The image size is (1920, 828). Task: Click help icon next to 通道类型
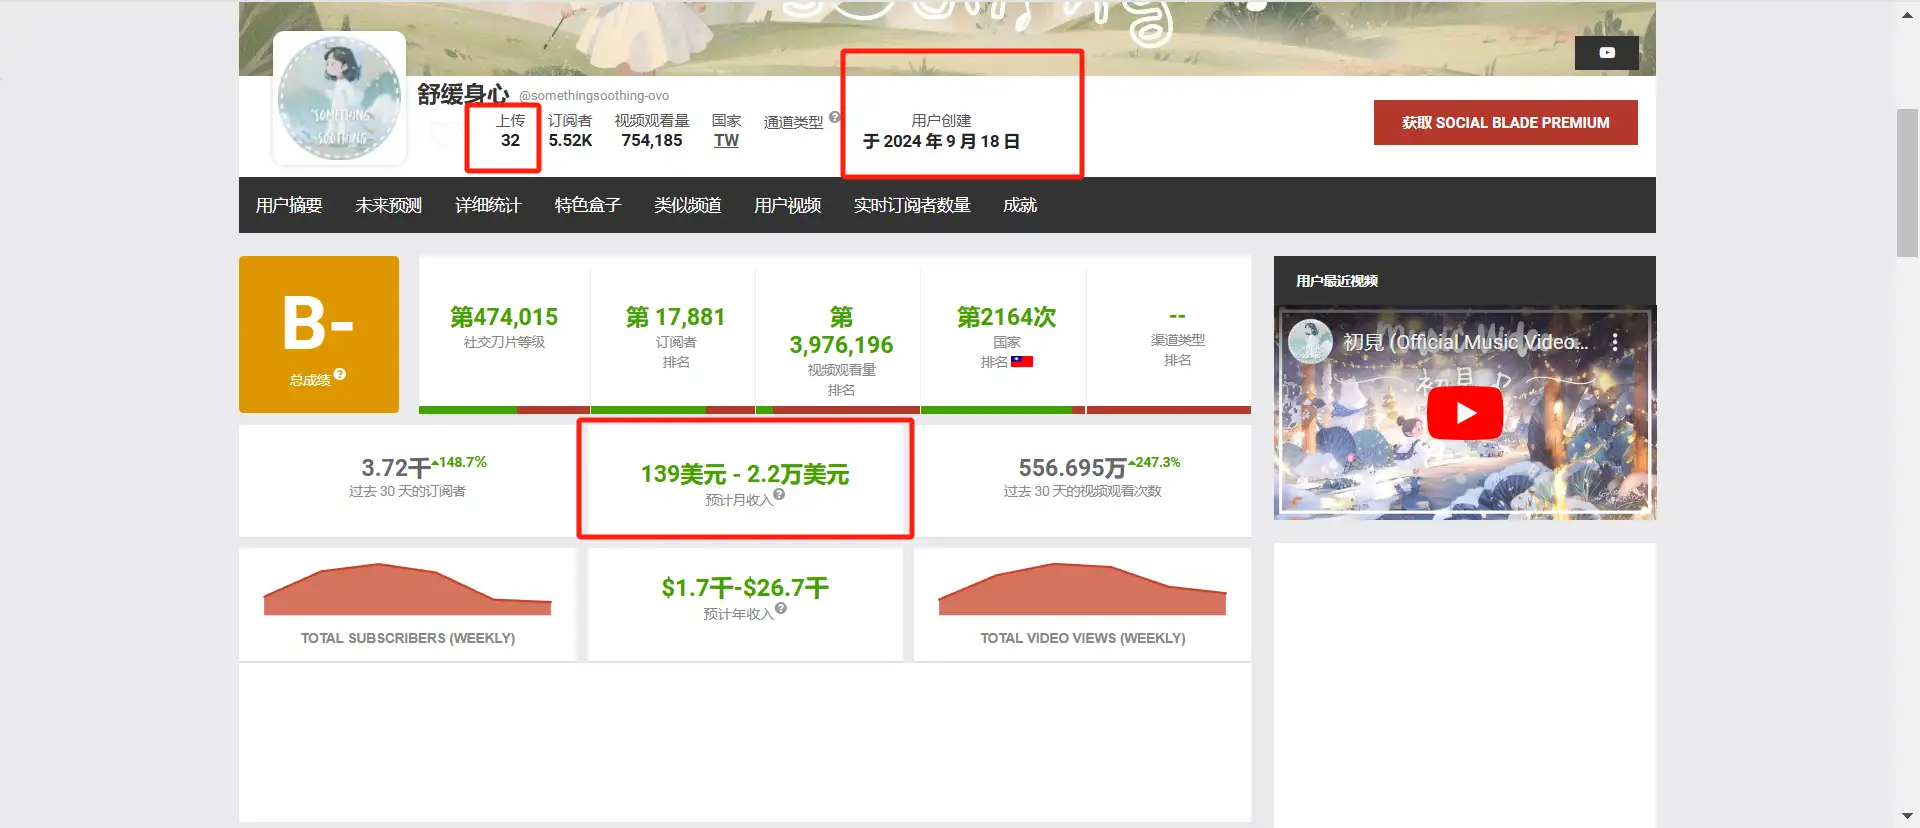834,117
